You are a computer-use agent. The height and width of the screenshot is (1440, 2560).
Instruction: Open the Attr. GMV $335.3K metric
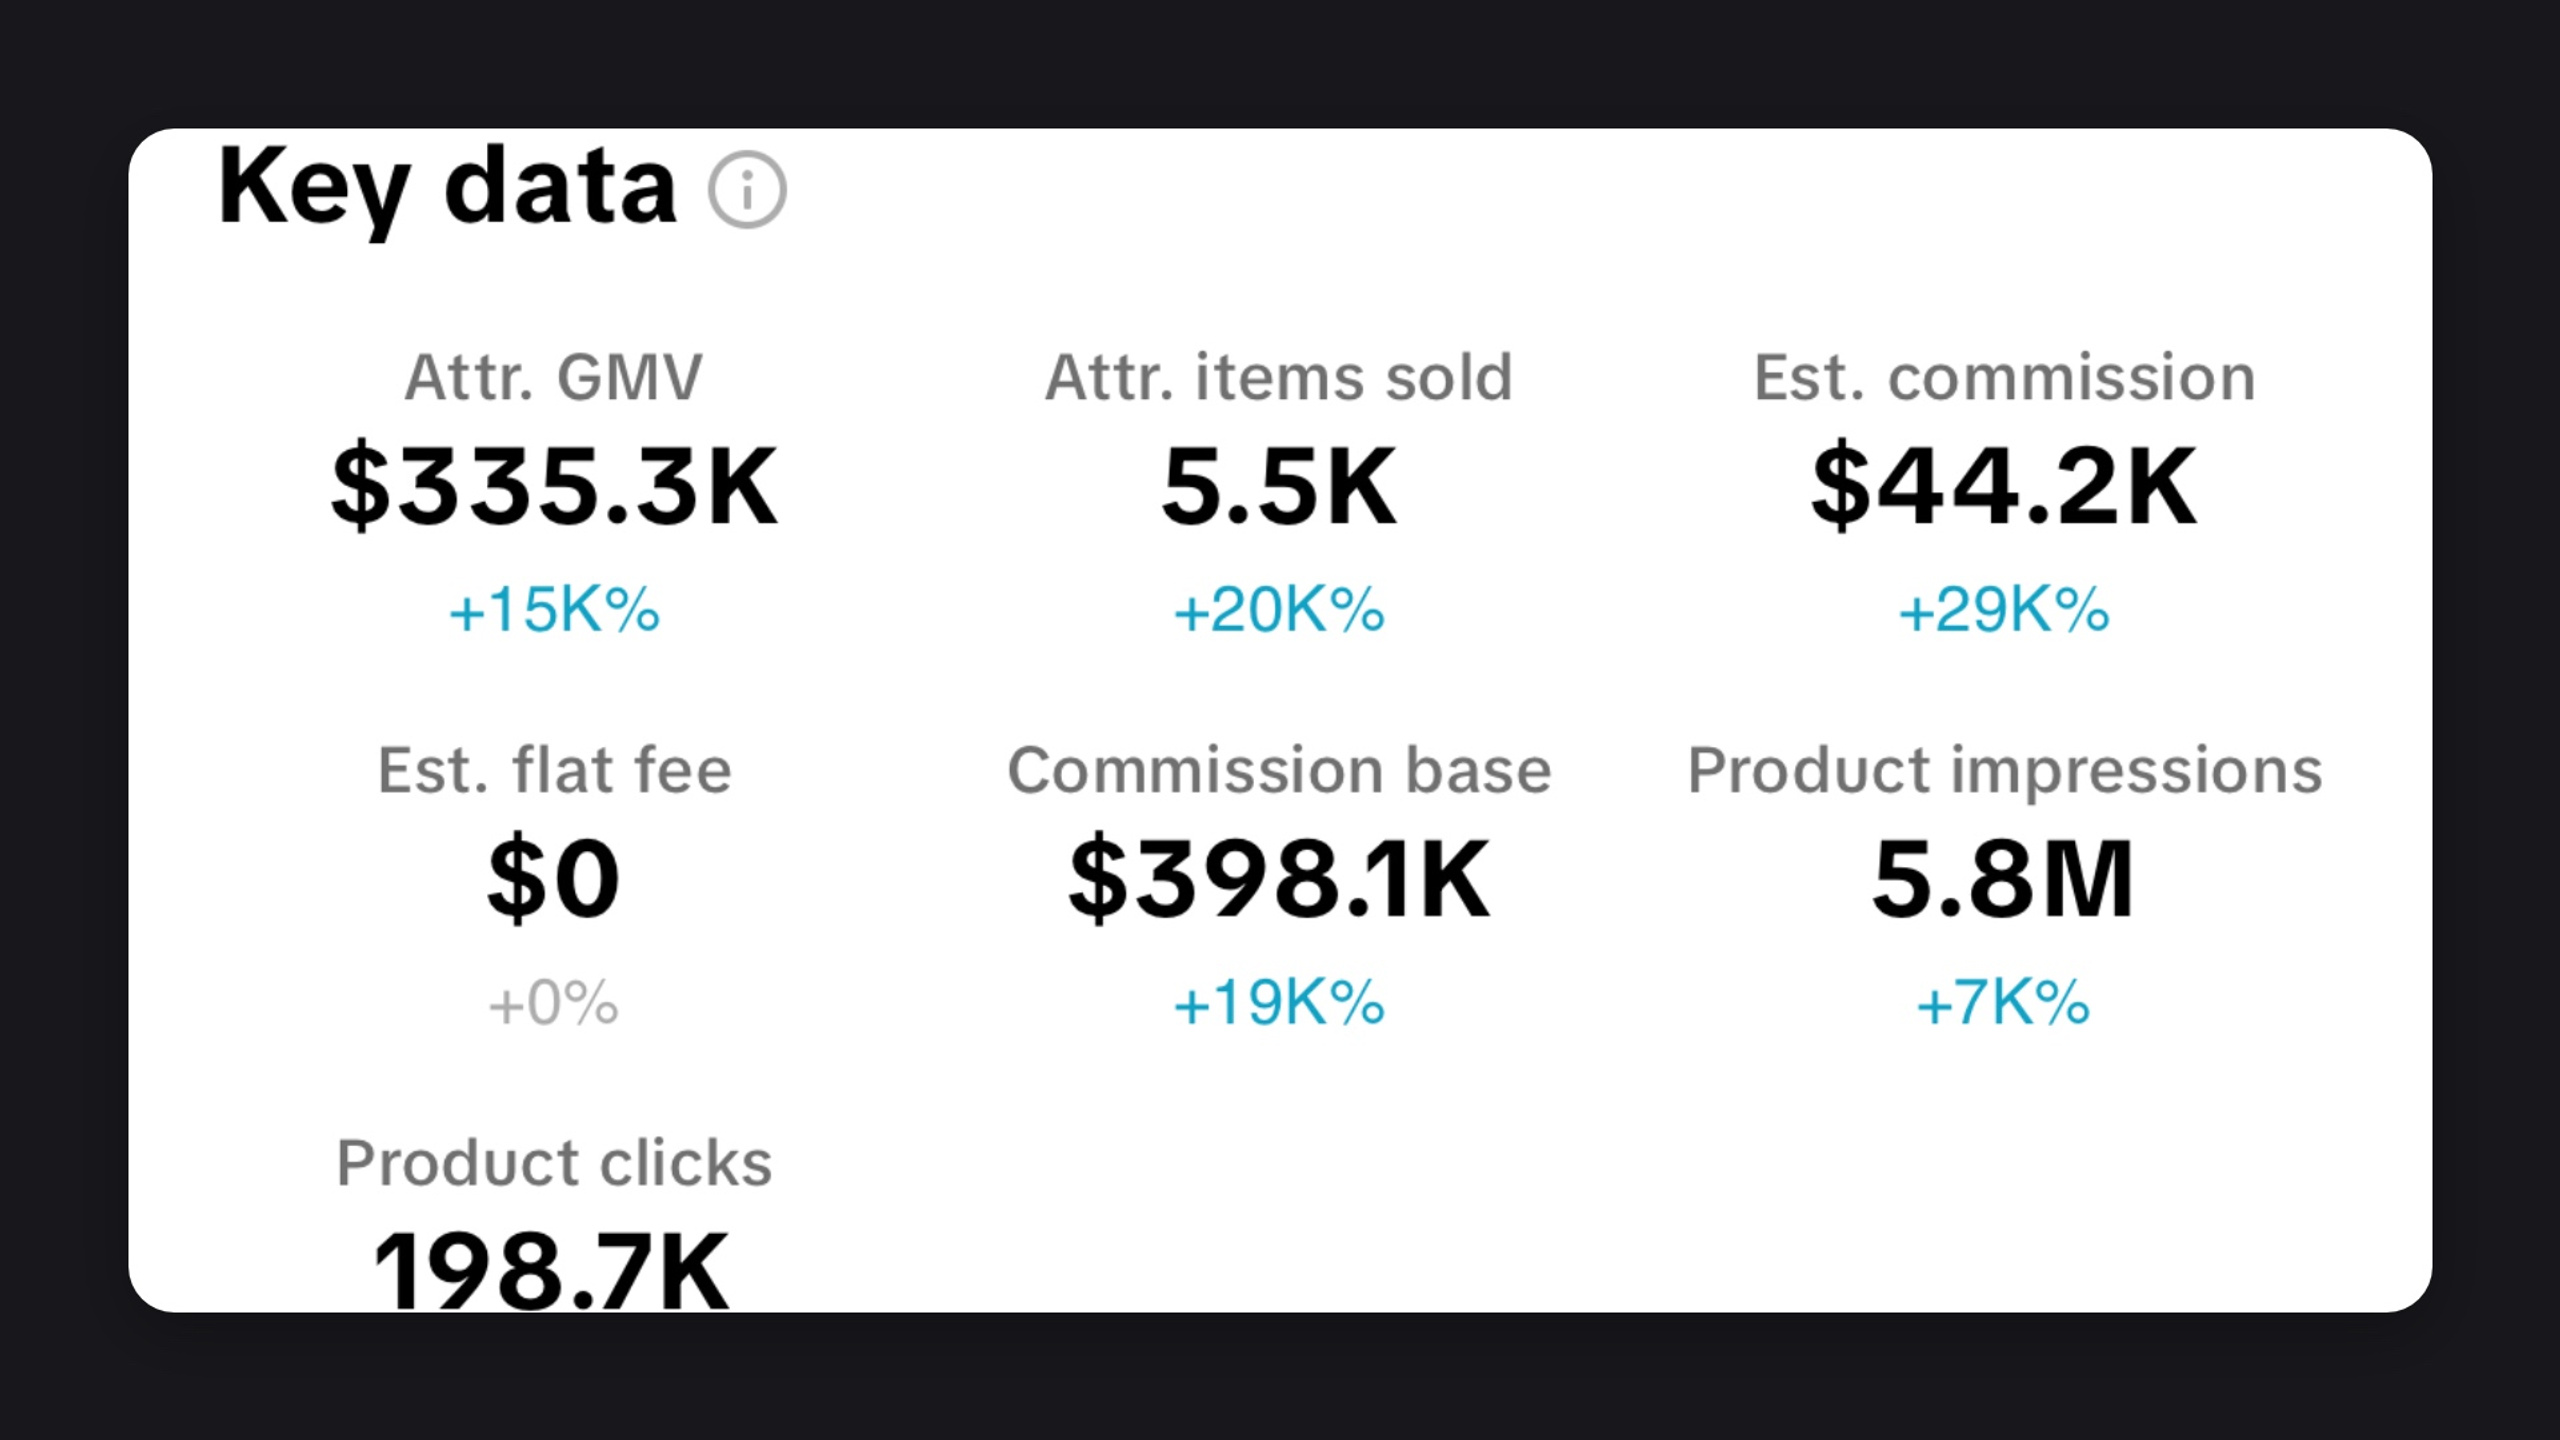(x=554, y=486)
